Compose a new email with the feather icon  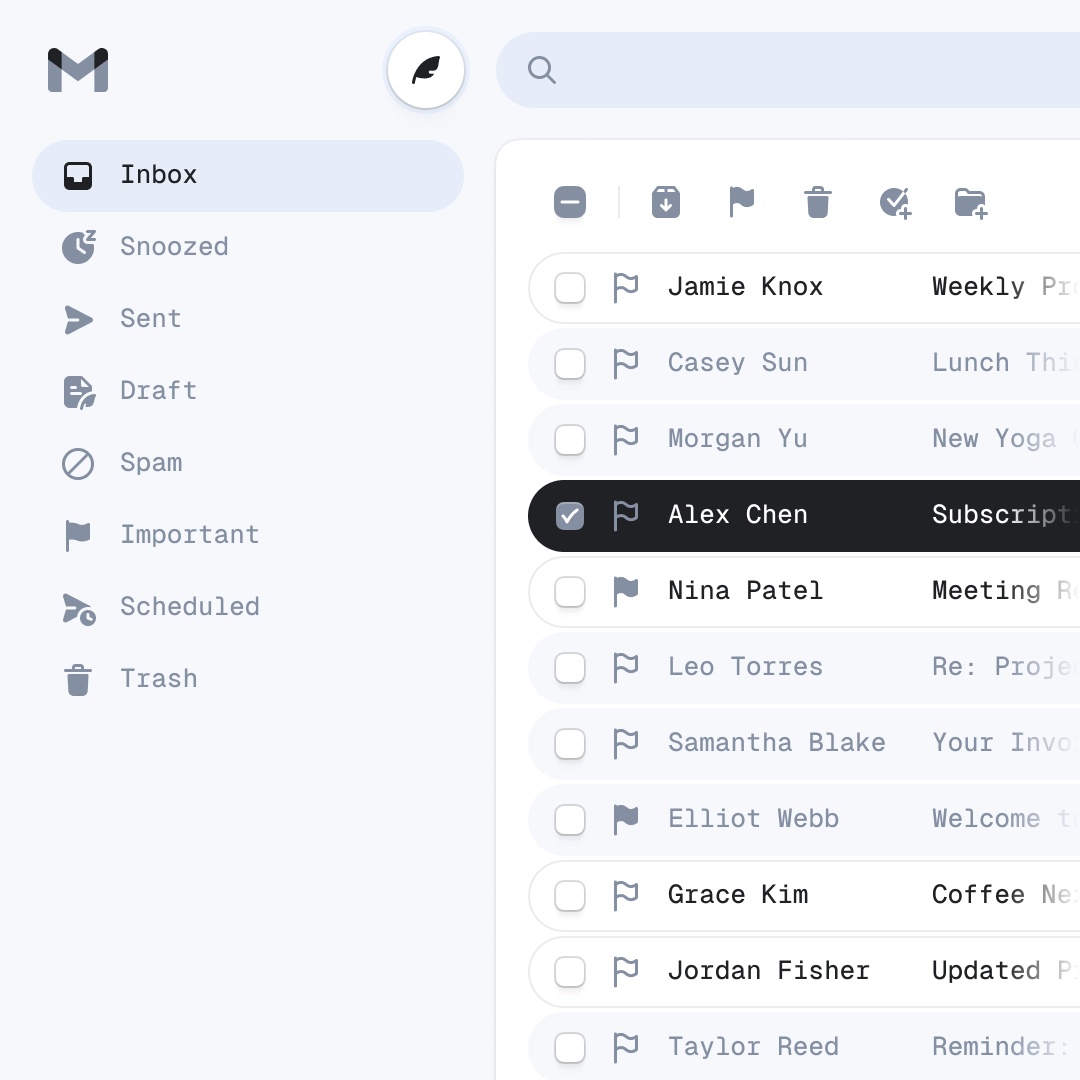[426, 70]
